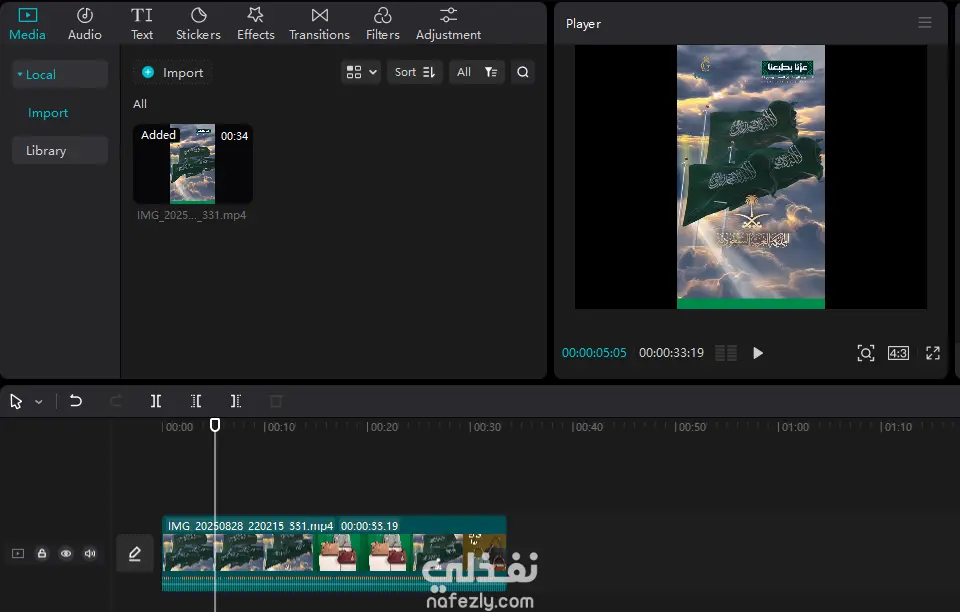Switch to the Transitions tab
Viewport: 960px width, 612px height.
coord(319,23)
